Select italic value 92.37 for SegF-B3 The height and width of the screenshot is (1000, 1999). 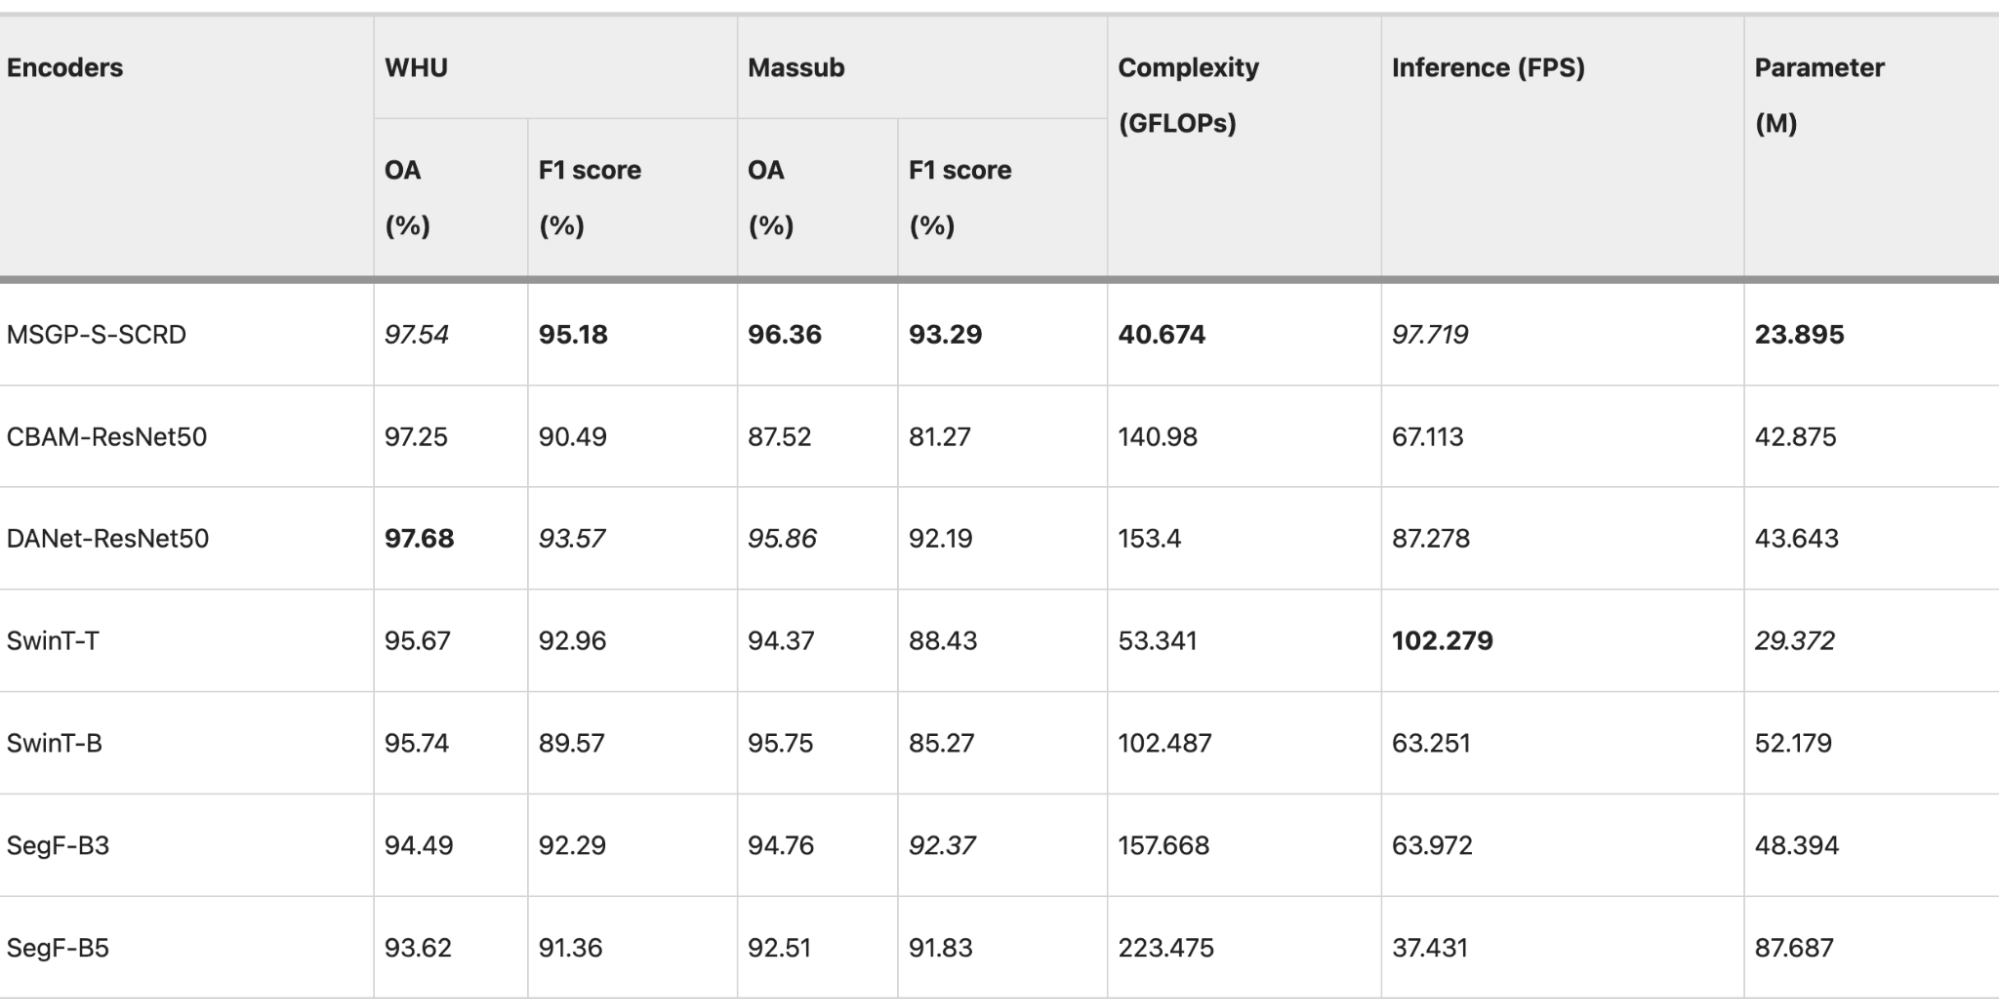(x=941, y=846)
